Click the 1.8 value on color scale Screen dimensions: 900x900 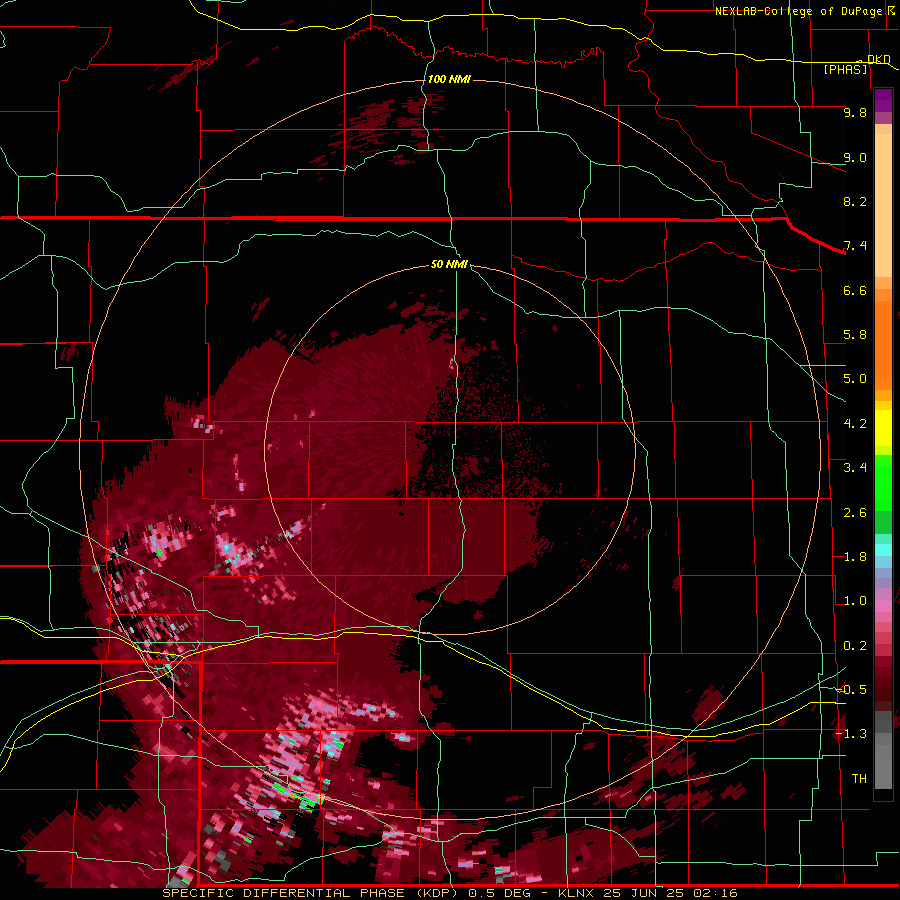click(x=855, y=557)
